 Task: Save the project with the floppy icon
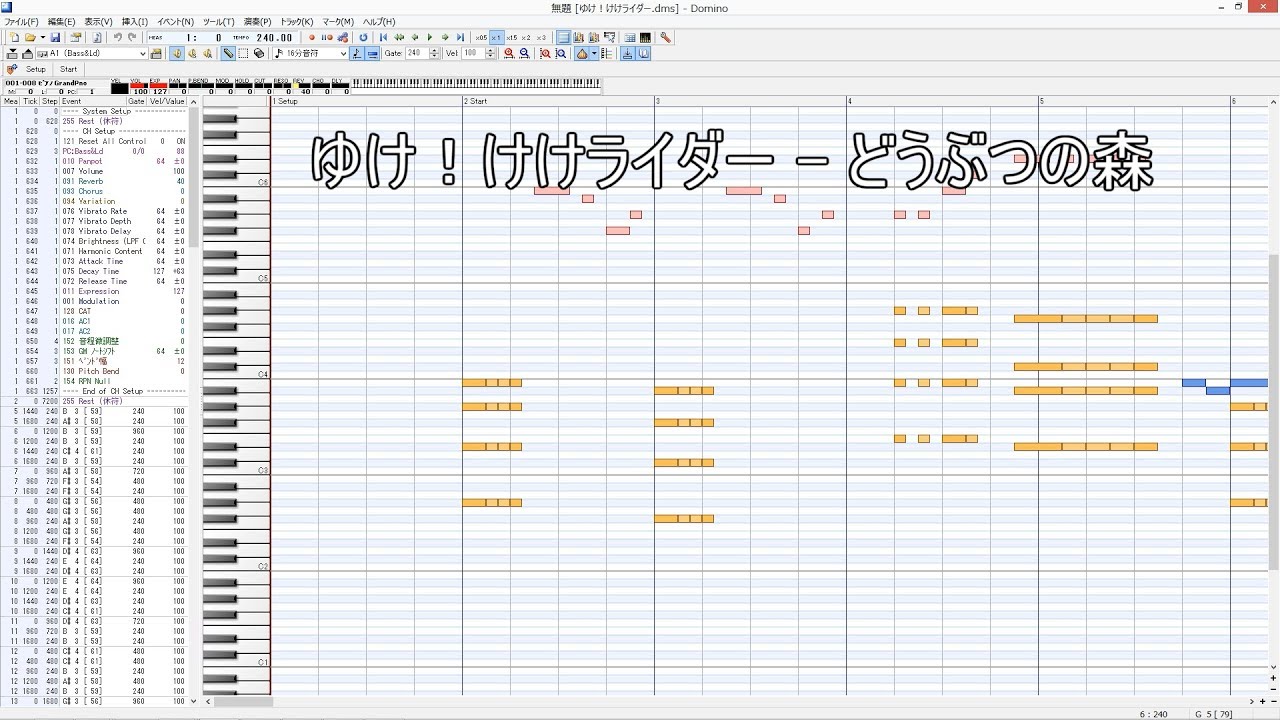click(x=55, y=37)
